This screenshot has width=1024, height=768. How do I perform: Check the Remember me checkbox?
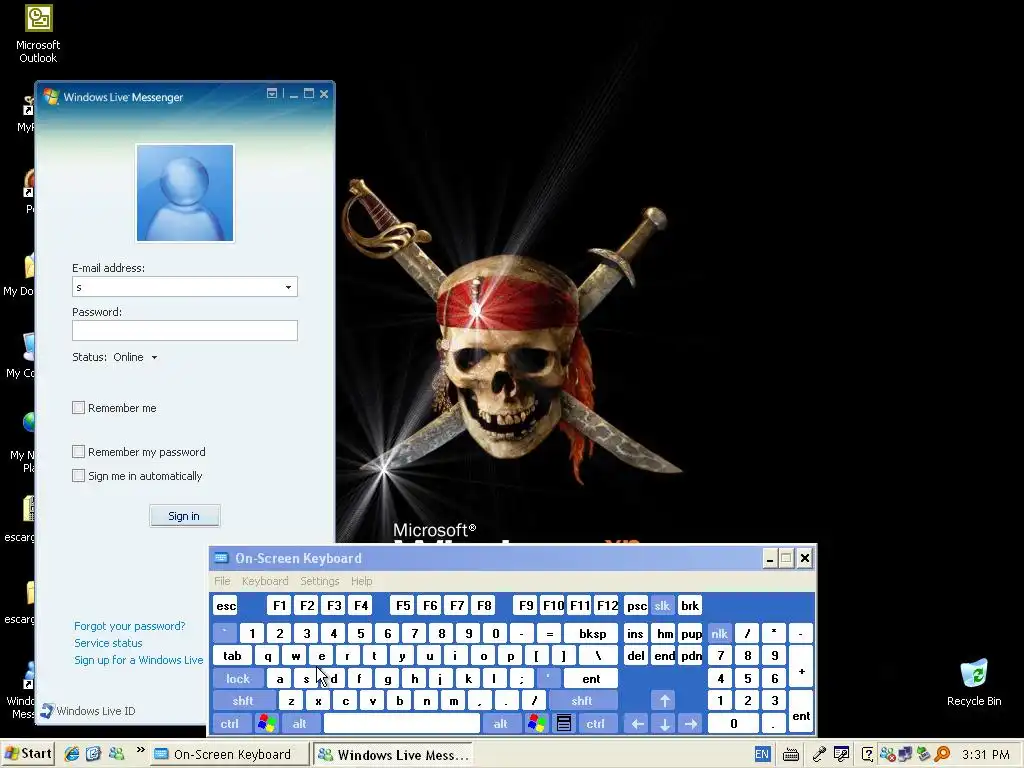[78, 408]
